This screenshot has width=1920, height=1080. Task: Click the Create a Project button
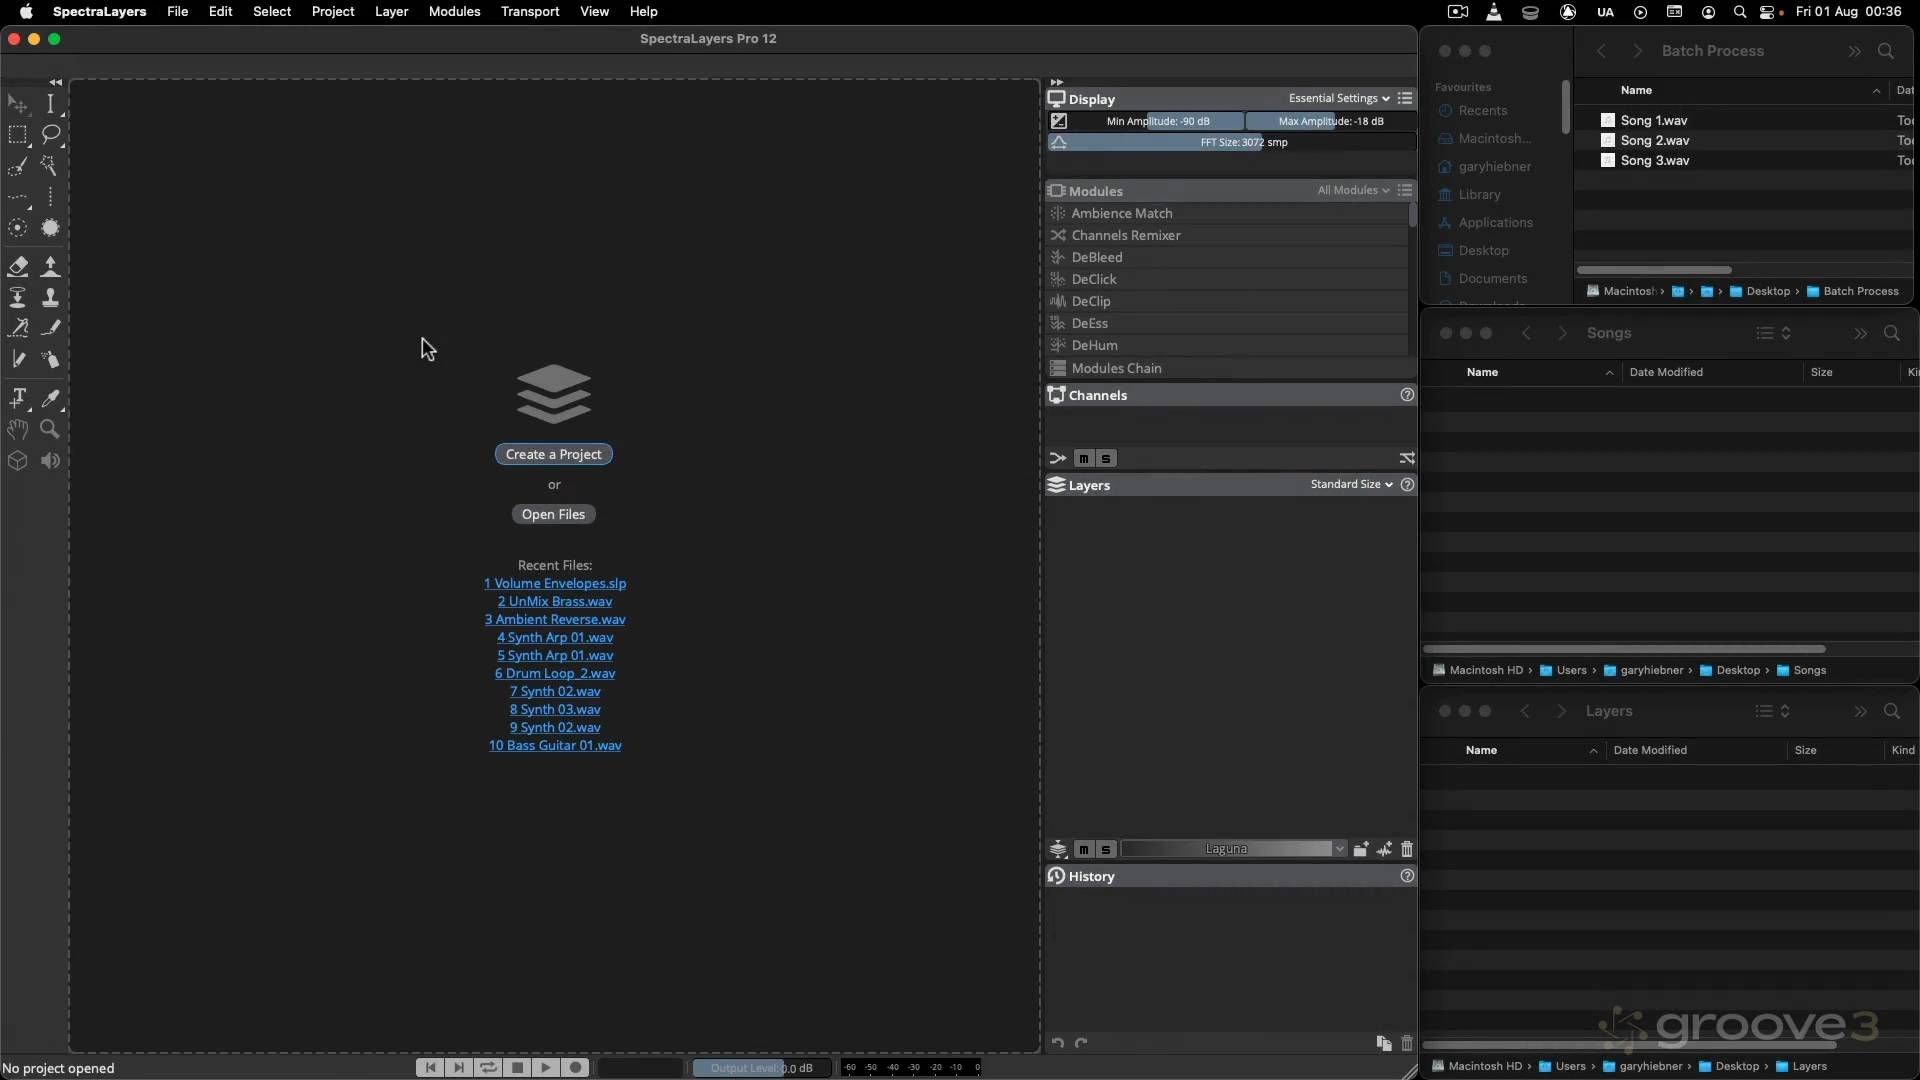point(553,455)
